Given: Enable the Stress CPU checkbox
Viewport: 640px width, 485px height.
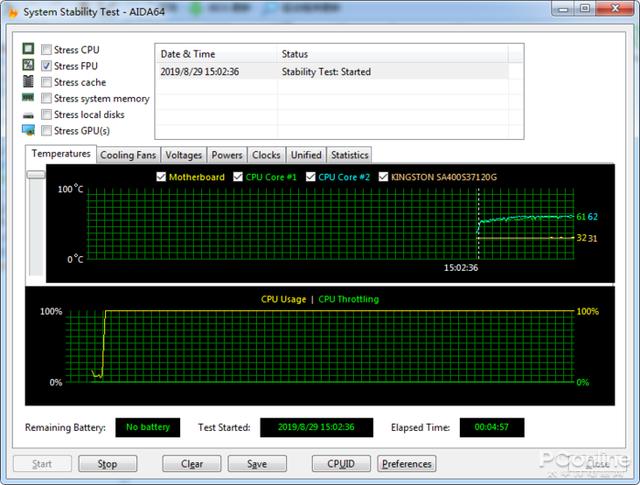Looking at the screenshot, I should coord(46,50).
